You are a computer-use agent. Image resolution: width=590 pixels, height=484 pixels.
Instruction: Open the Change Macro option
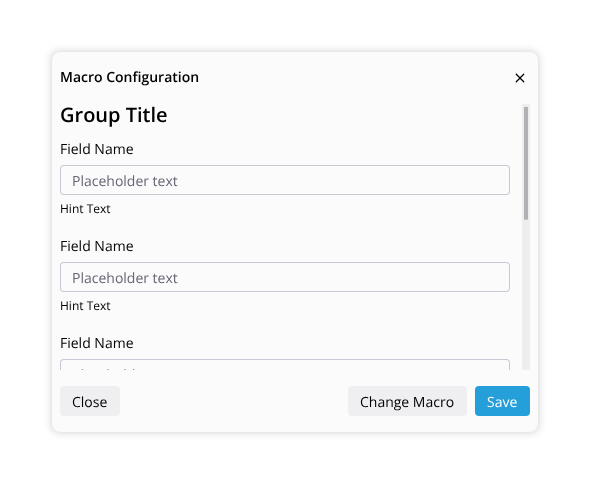click(407, 401)
